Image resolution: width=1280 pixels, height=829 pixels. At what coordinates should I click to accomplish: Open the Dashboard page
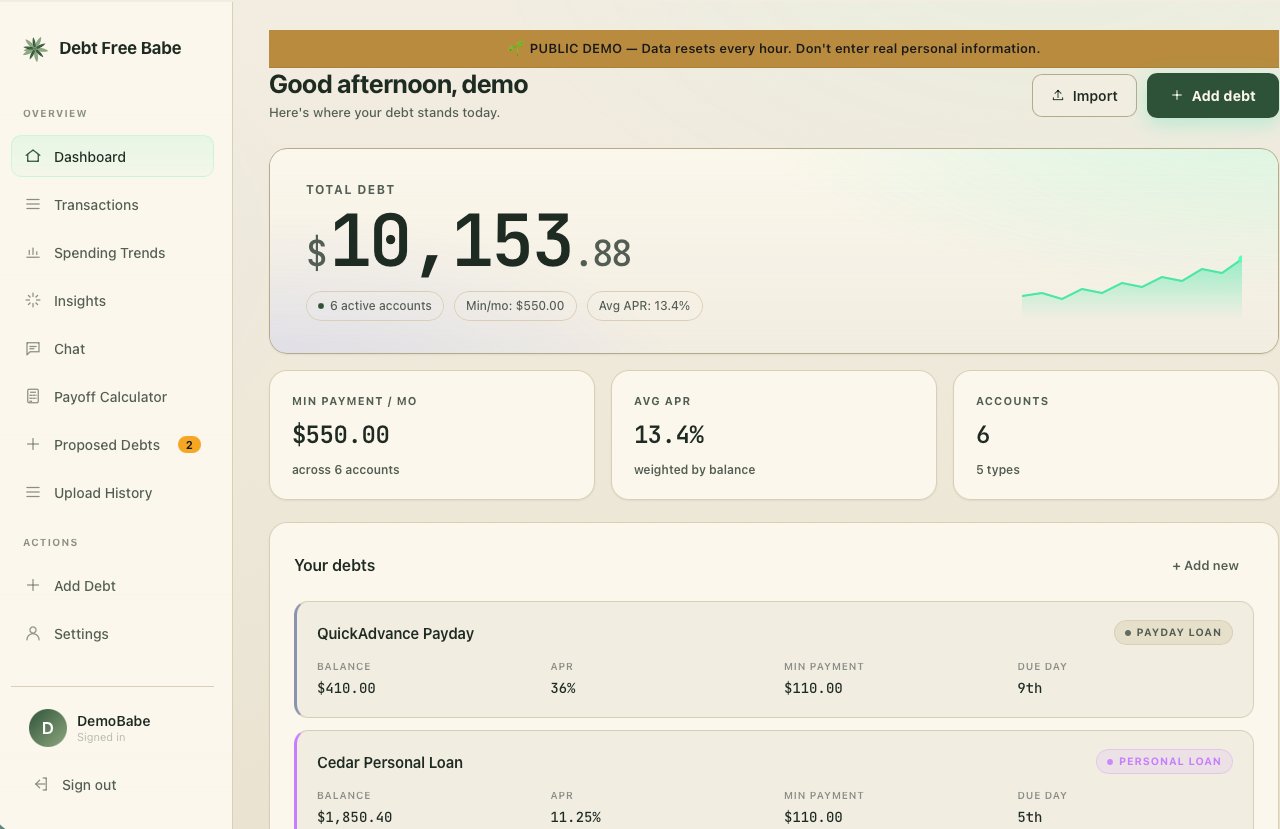pos(112,156)
